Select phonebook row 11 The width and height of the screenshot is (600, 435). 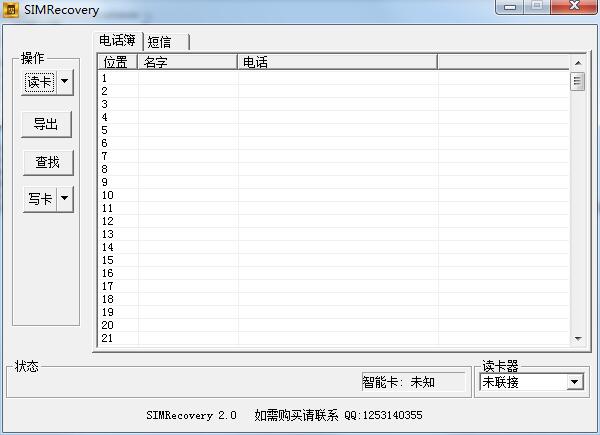tap(334, 209)
